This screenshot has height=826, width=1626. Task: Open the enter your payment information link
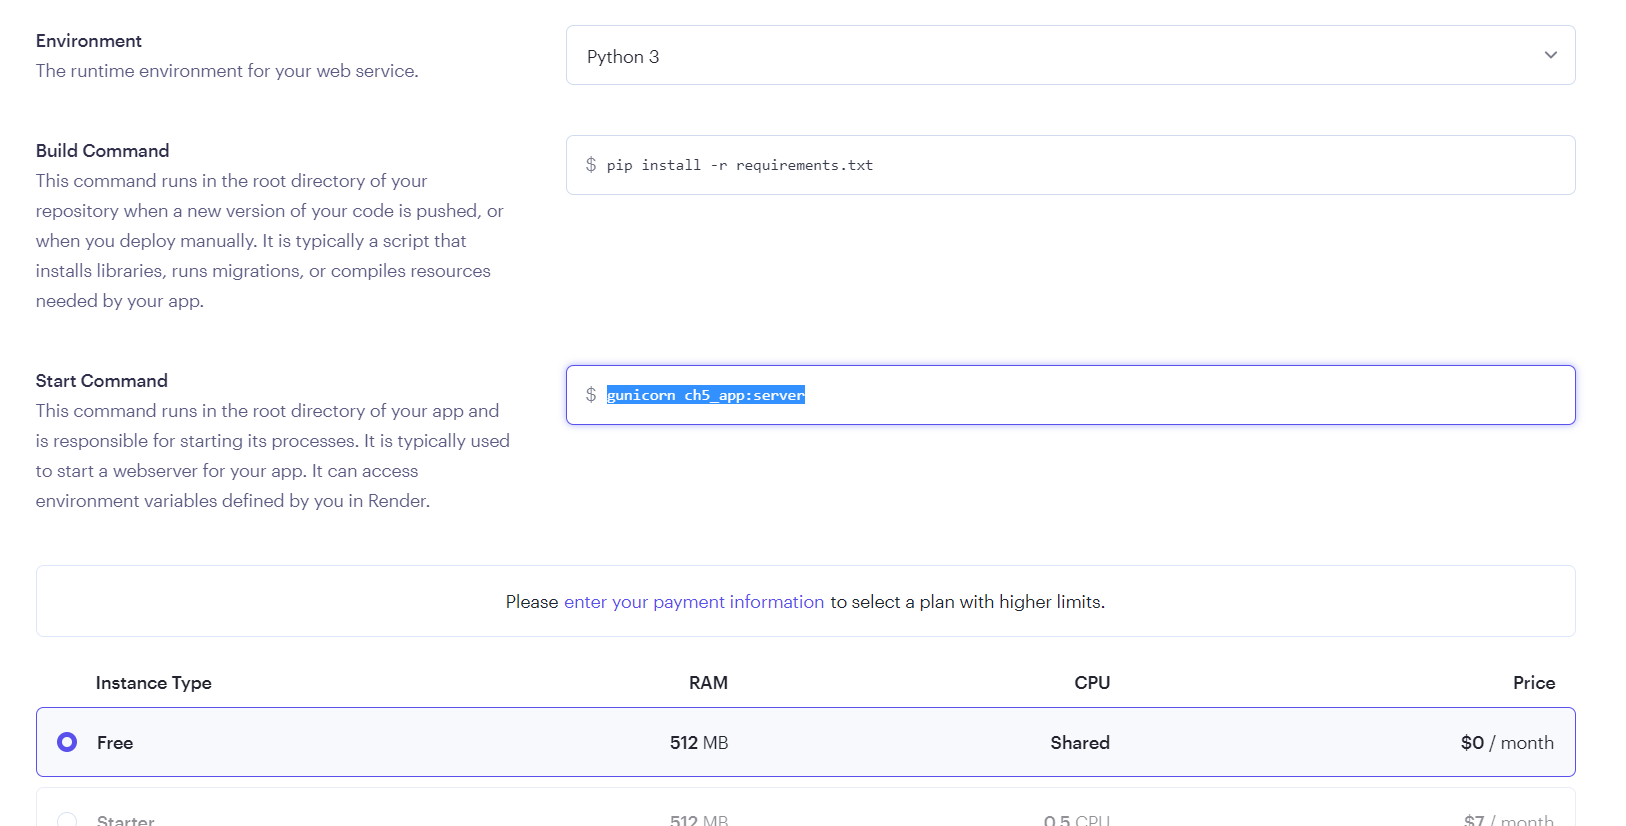click(694, 602)
